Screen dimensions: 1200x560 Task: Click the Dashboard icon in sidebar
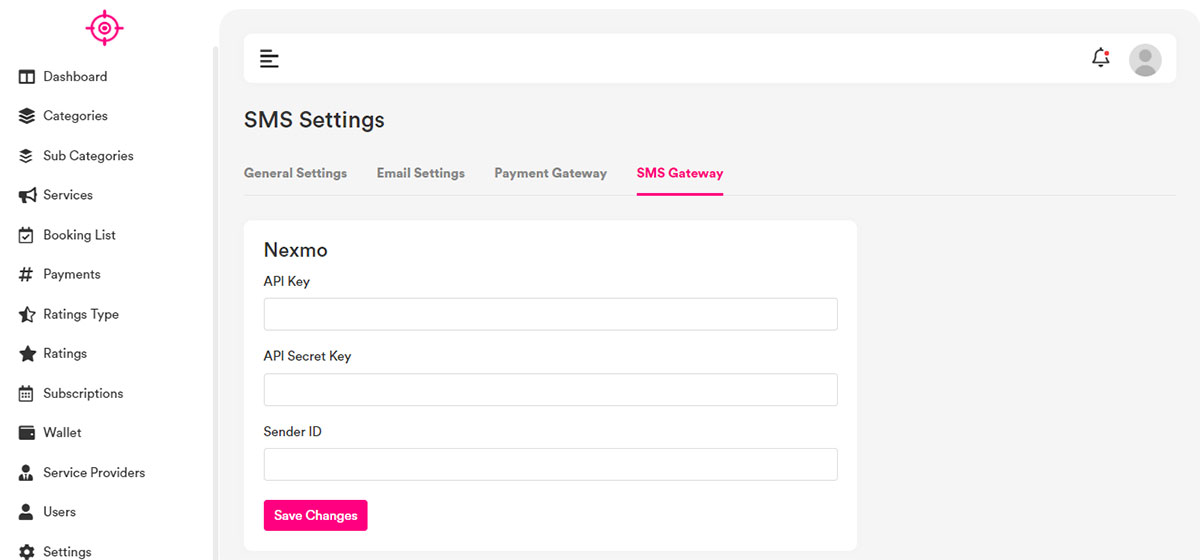[x=27, y=77]
